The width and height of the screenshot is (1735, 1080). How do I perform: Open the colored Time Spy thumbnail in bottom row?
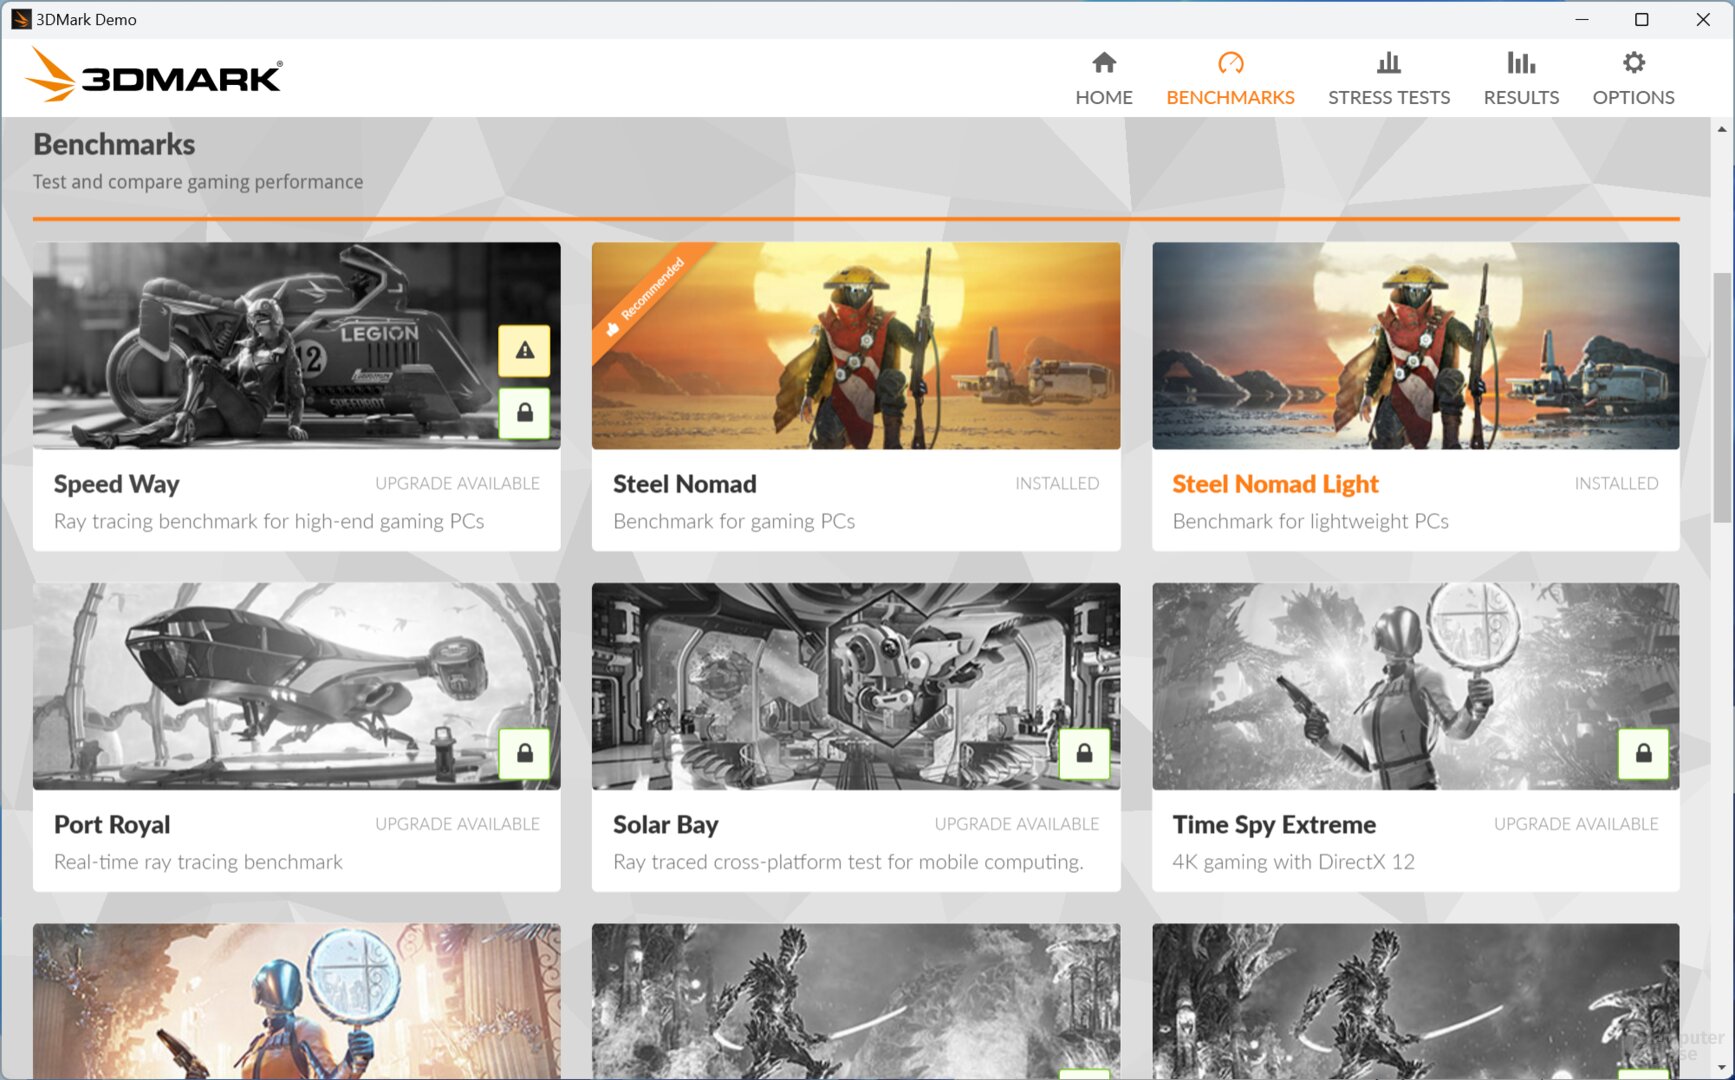pyautogui.click(x=296, y=1001)
